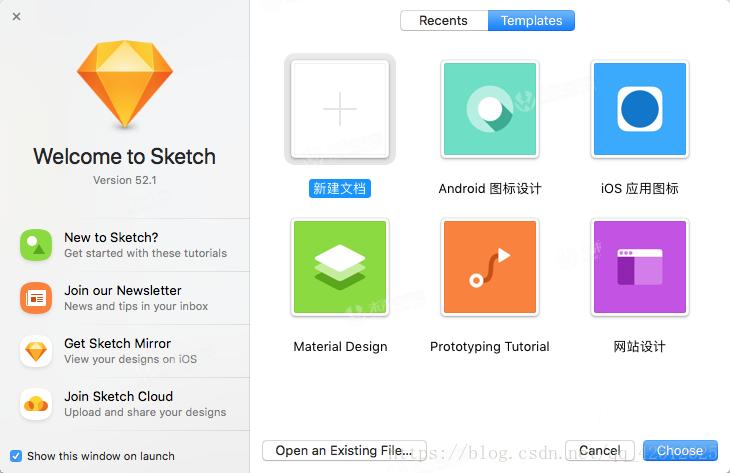Uncheck Show this window on launch

coord(16,456)
